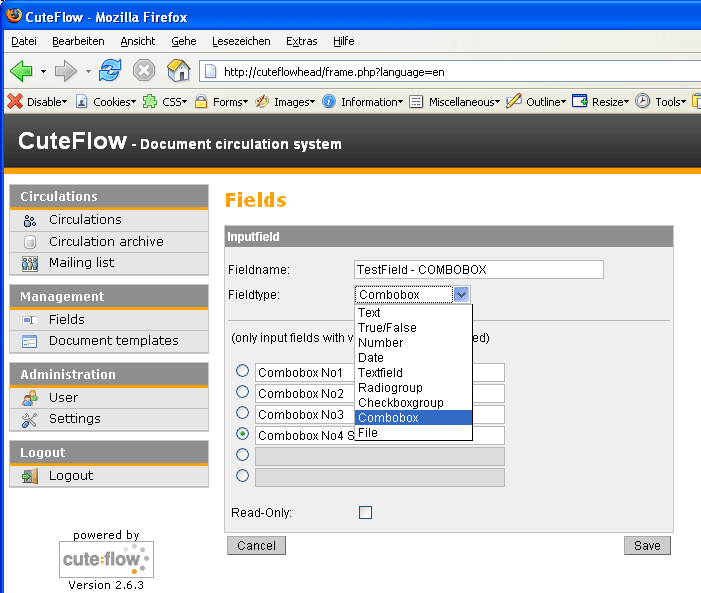This screenshot has height=593, width=701.
Task: Click the Logout link text
Action: point(71,475)
